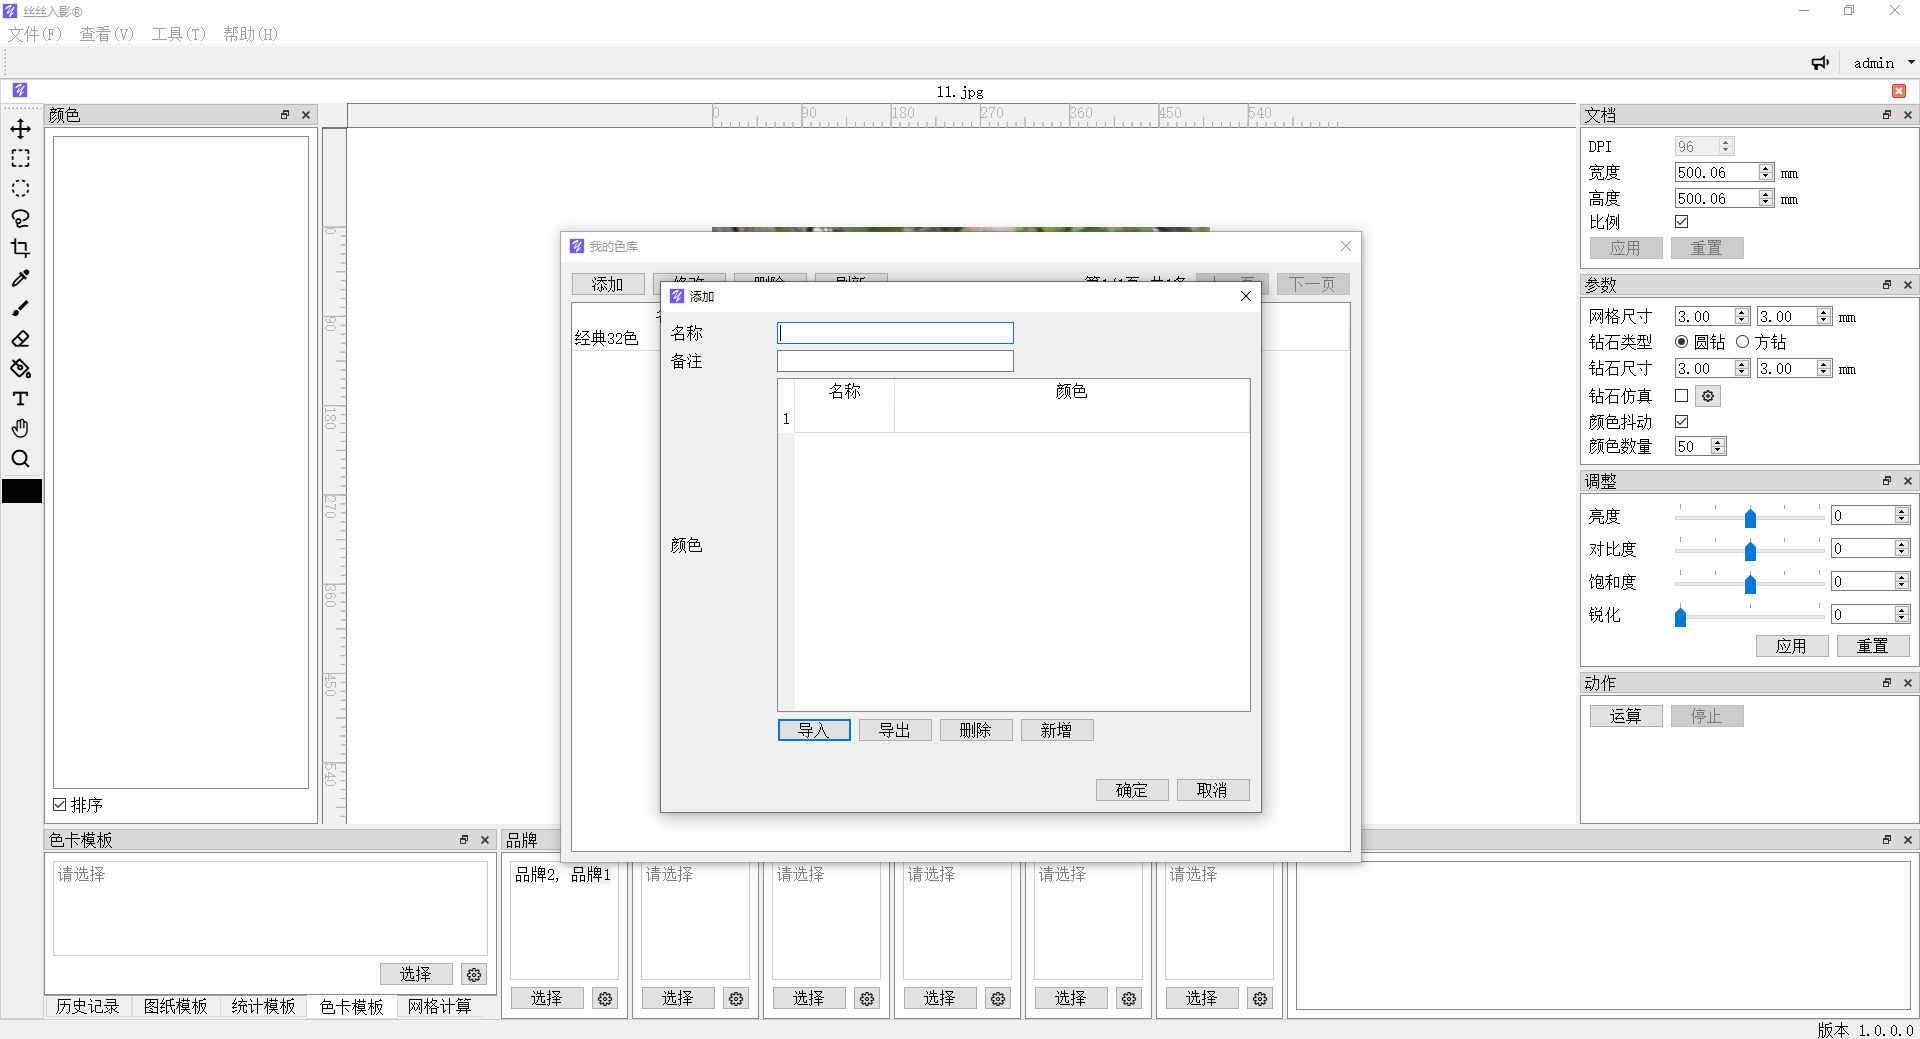Image resolution: width=1920 pixels, height=1039 pixels.
Task: Click the announcement megaphone icon
Action: [1820, 63]
